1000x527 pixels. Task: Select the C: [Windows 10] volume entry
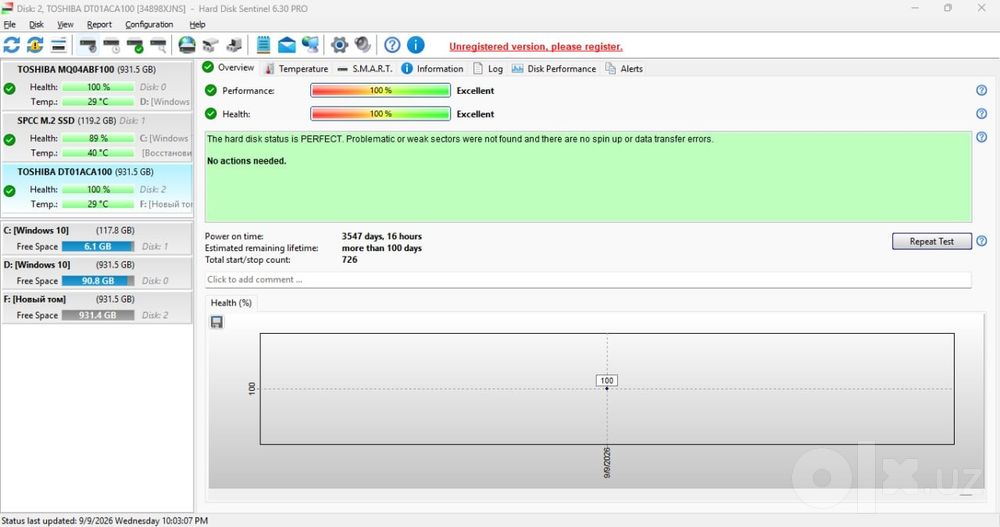(x=97, y=239)
